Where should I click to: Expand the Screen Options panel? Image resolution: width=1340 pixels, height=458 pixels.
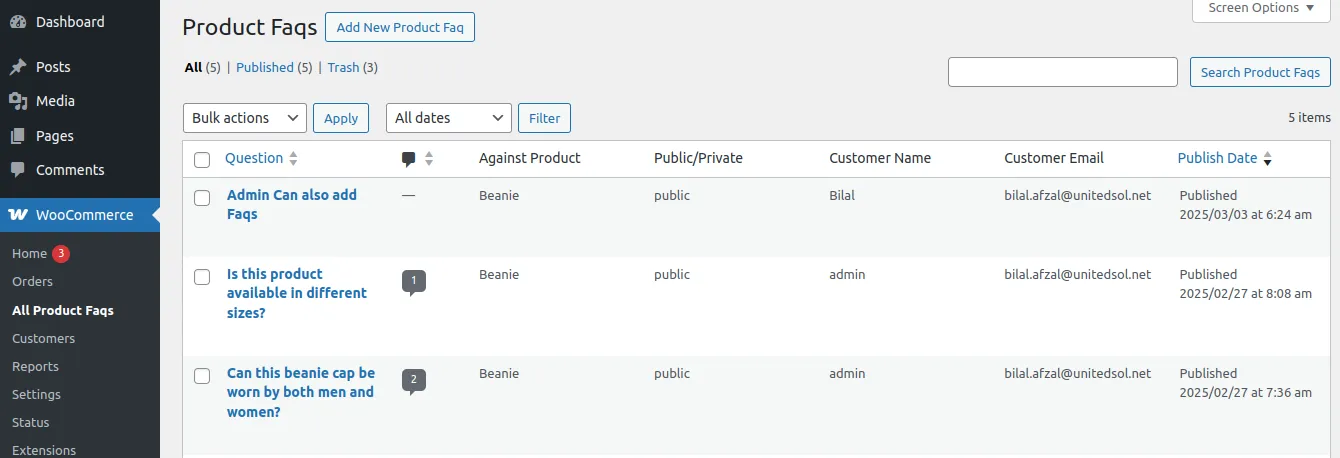(1260, 8)
